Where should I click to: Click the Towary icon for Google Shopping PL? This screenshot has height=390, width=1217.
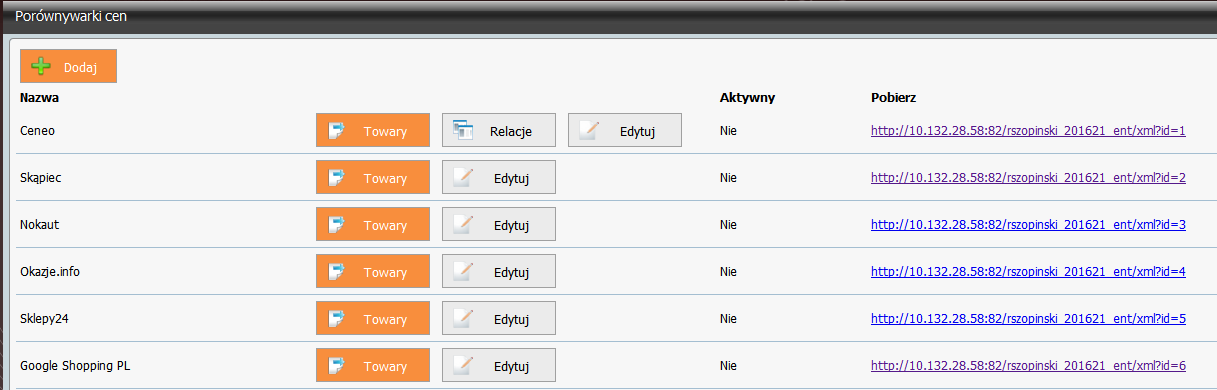(x=337, y=366)
